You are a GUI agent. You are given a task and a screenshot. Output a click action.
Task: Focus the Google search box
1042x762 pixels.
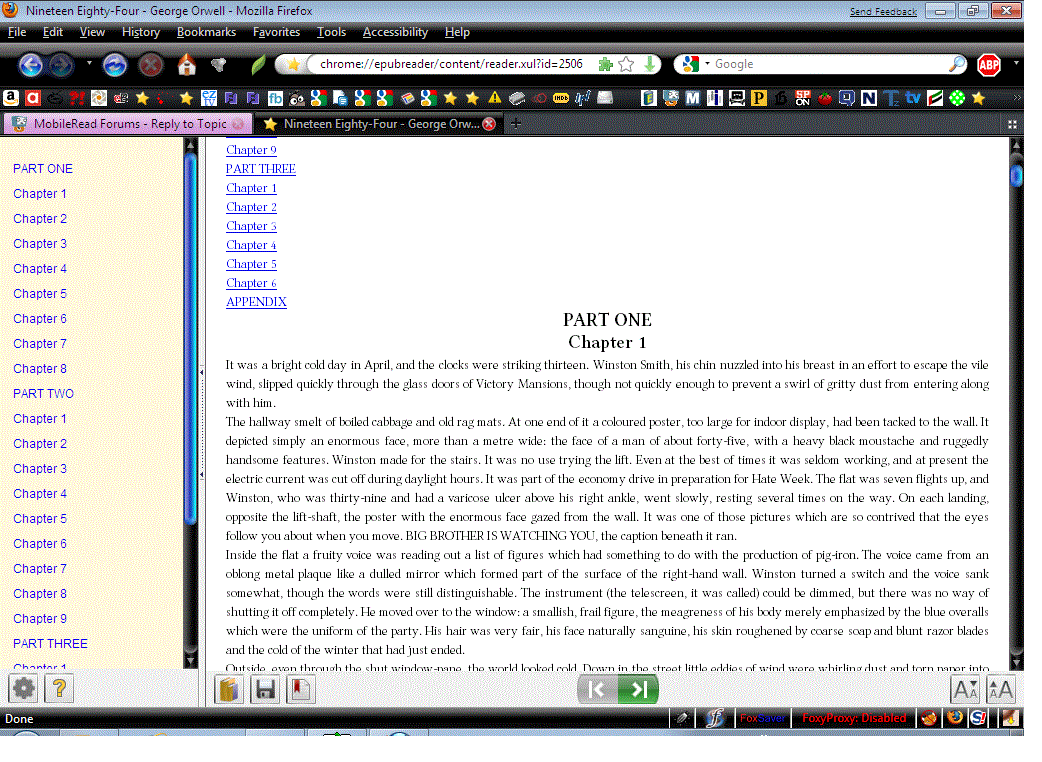(x=829, y=64)
